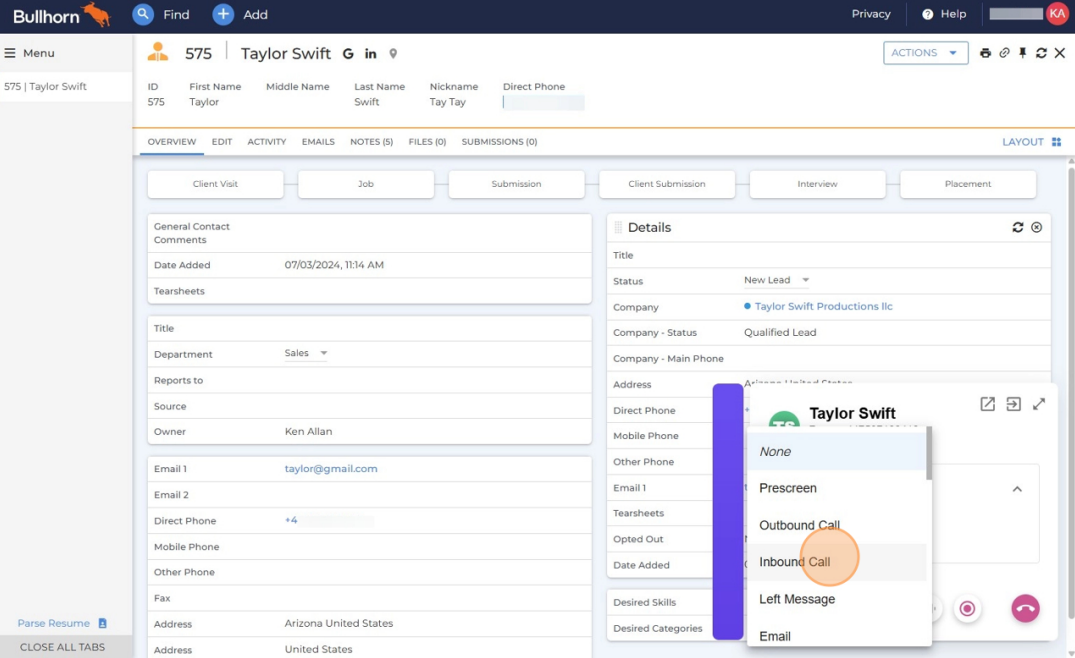Refresh the Details card
1075x658 pixels.
point(1017,227)
